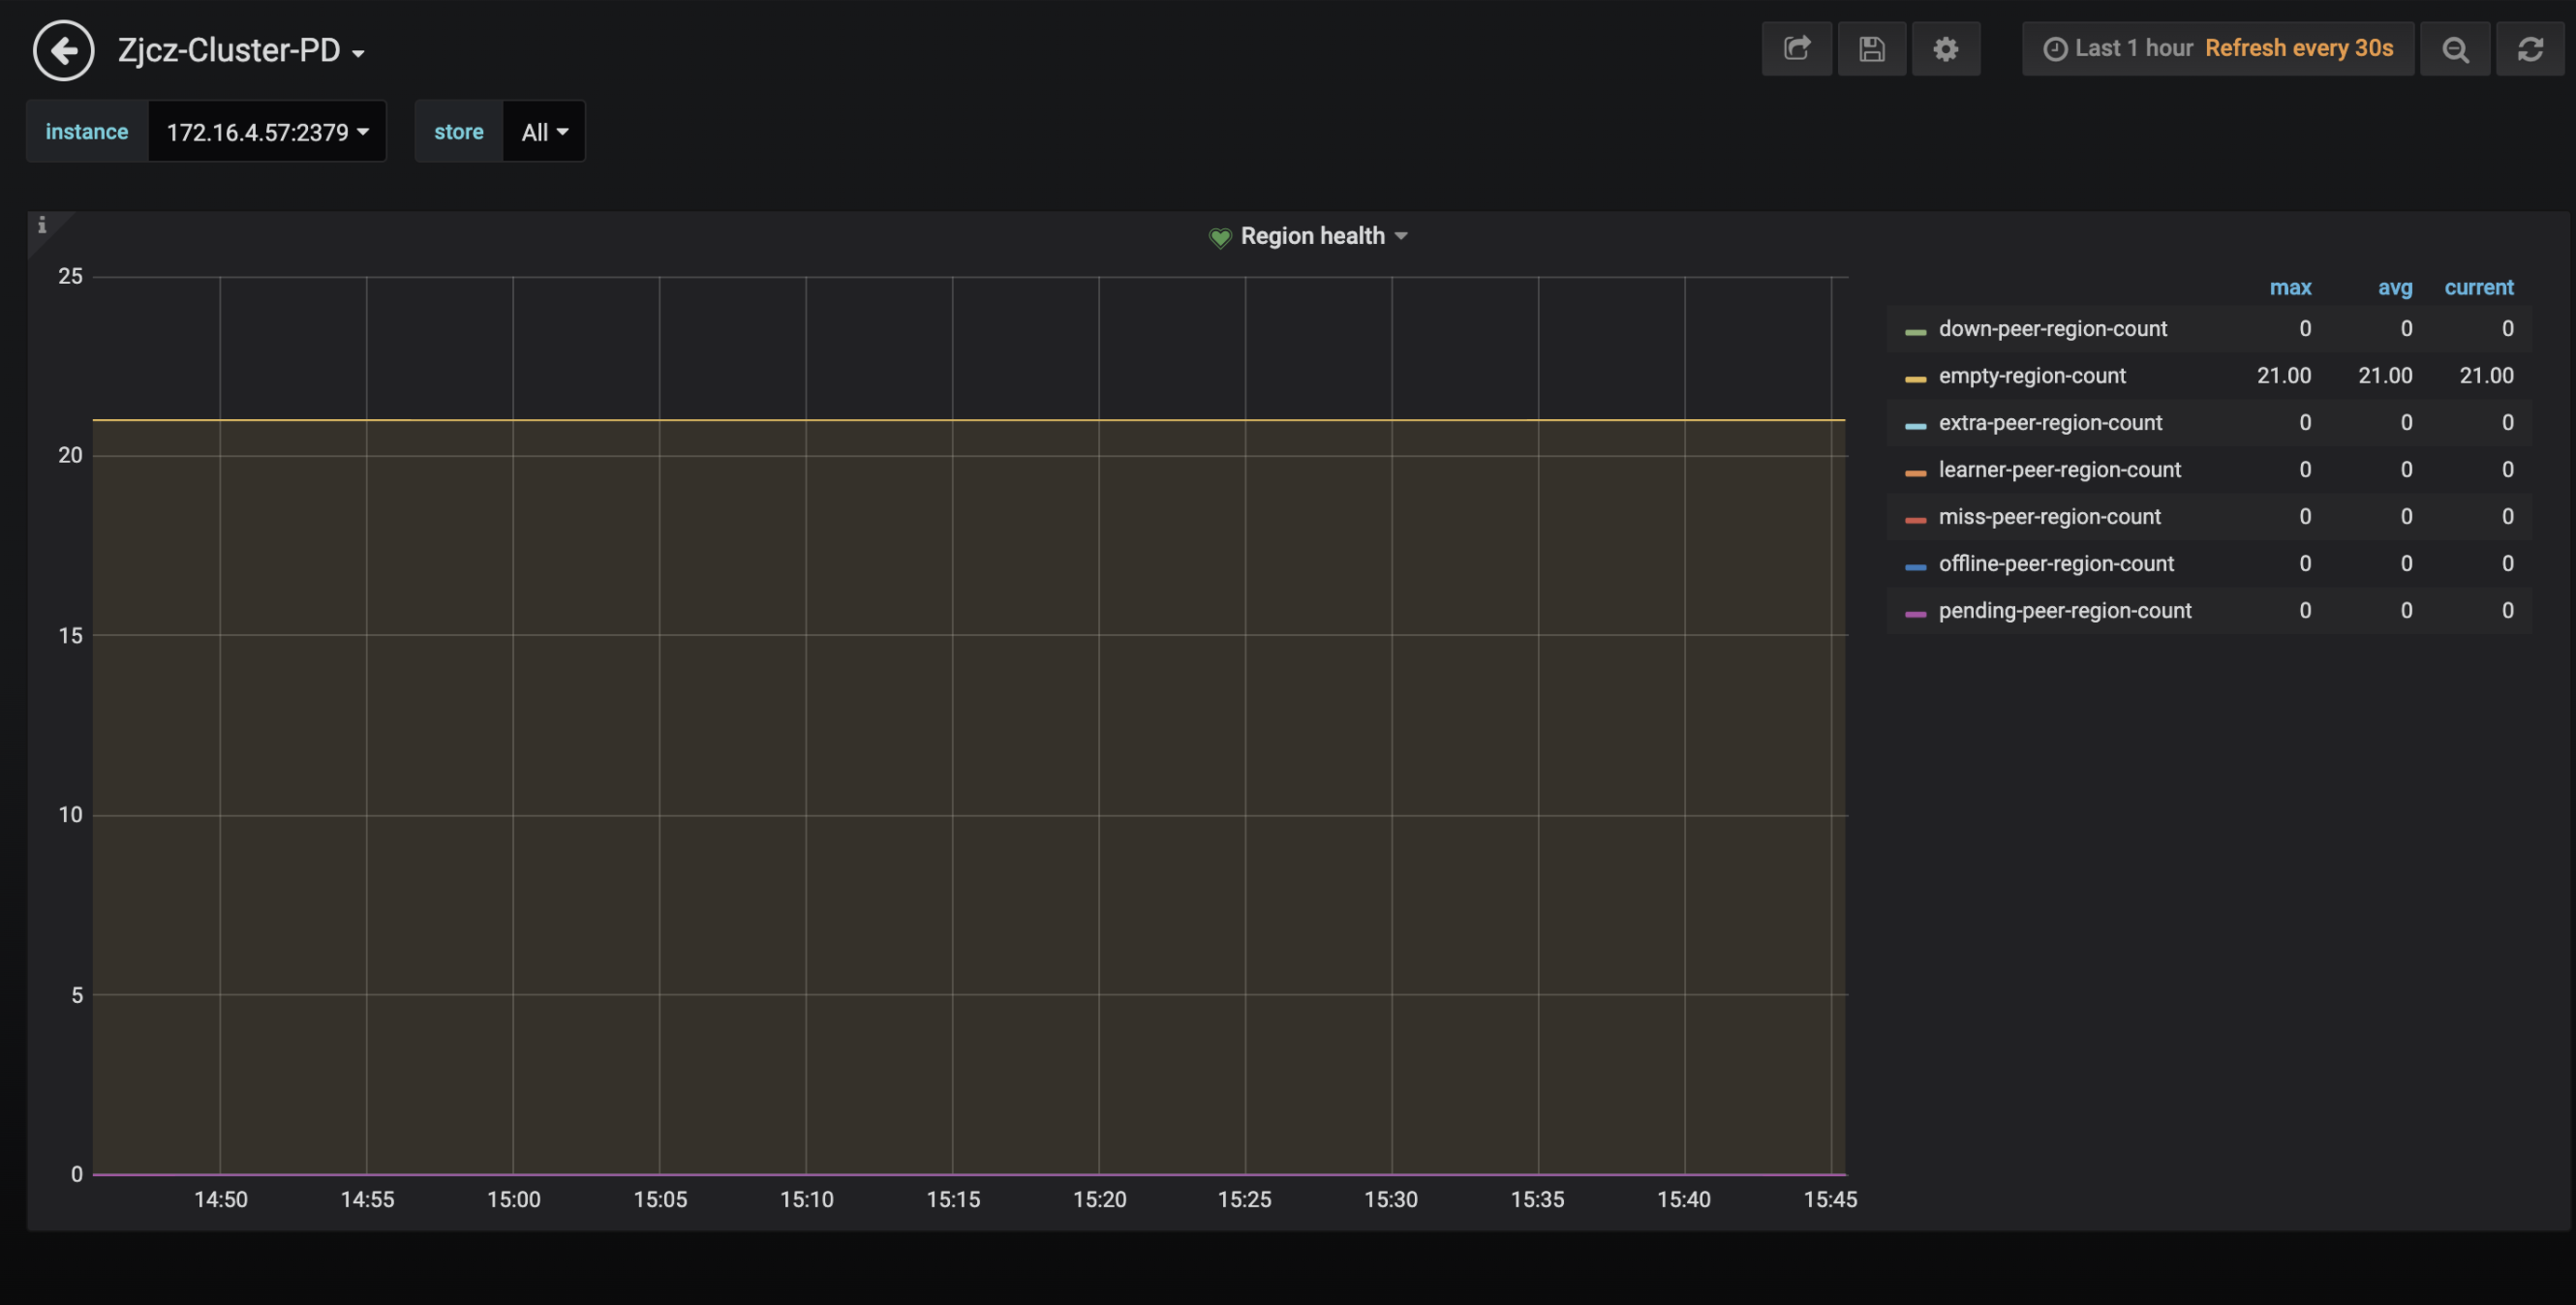Toggle learner-peer-region-count series in legend
Screen dimensions: 2576x1305
coord(2059,469)
